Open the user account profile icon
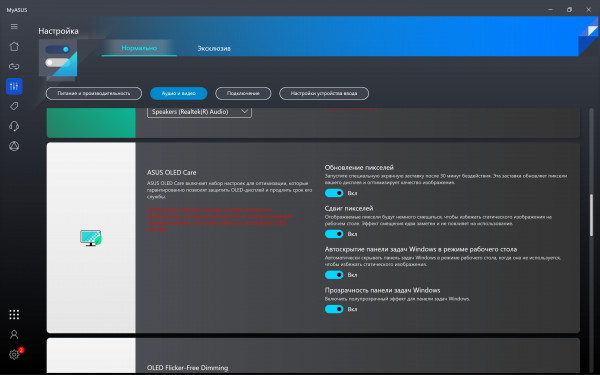Viewport: 600px width, 375px height. tap(14, 334)
